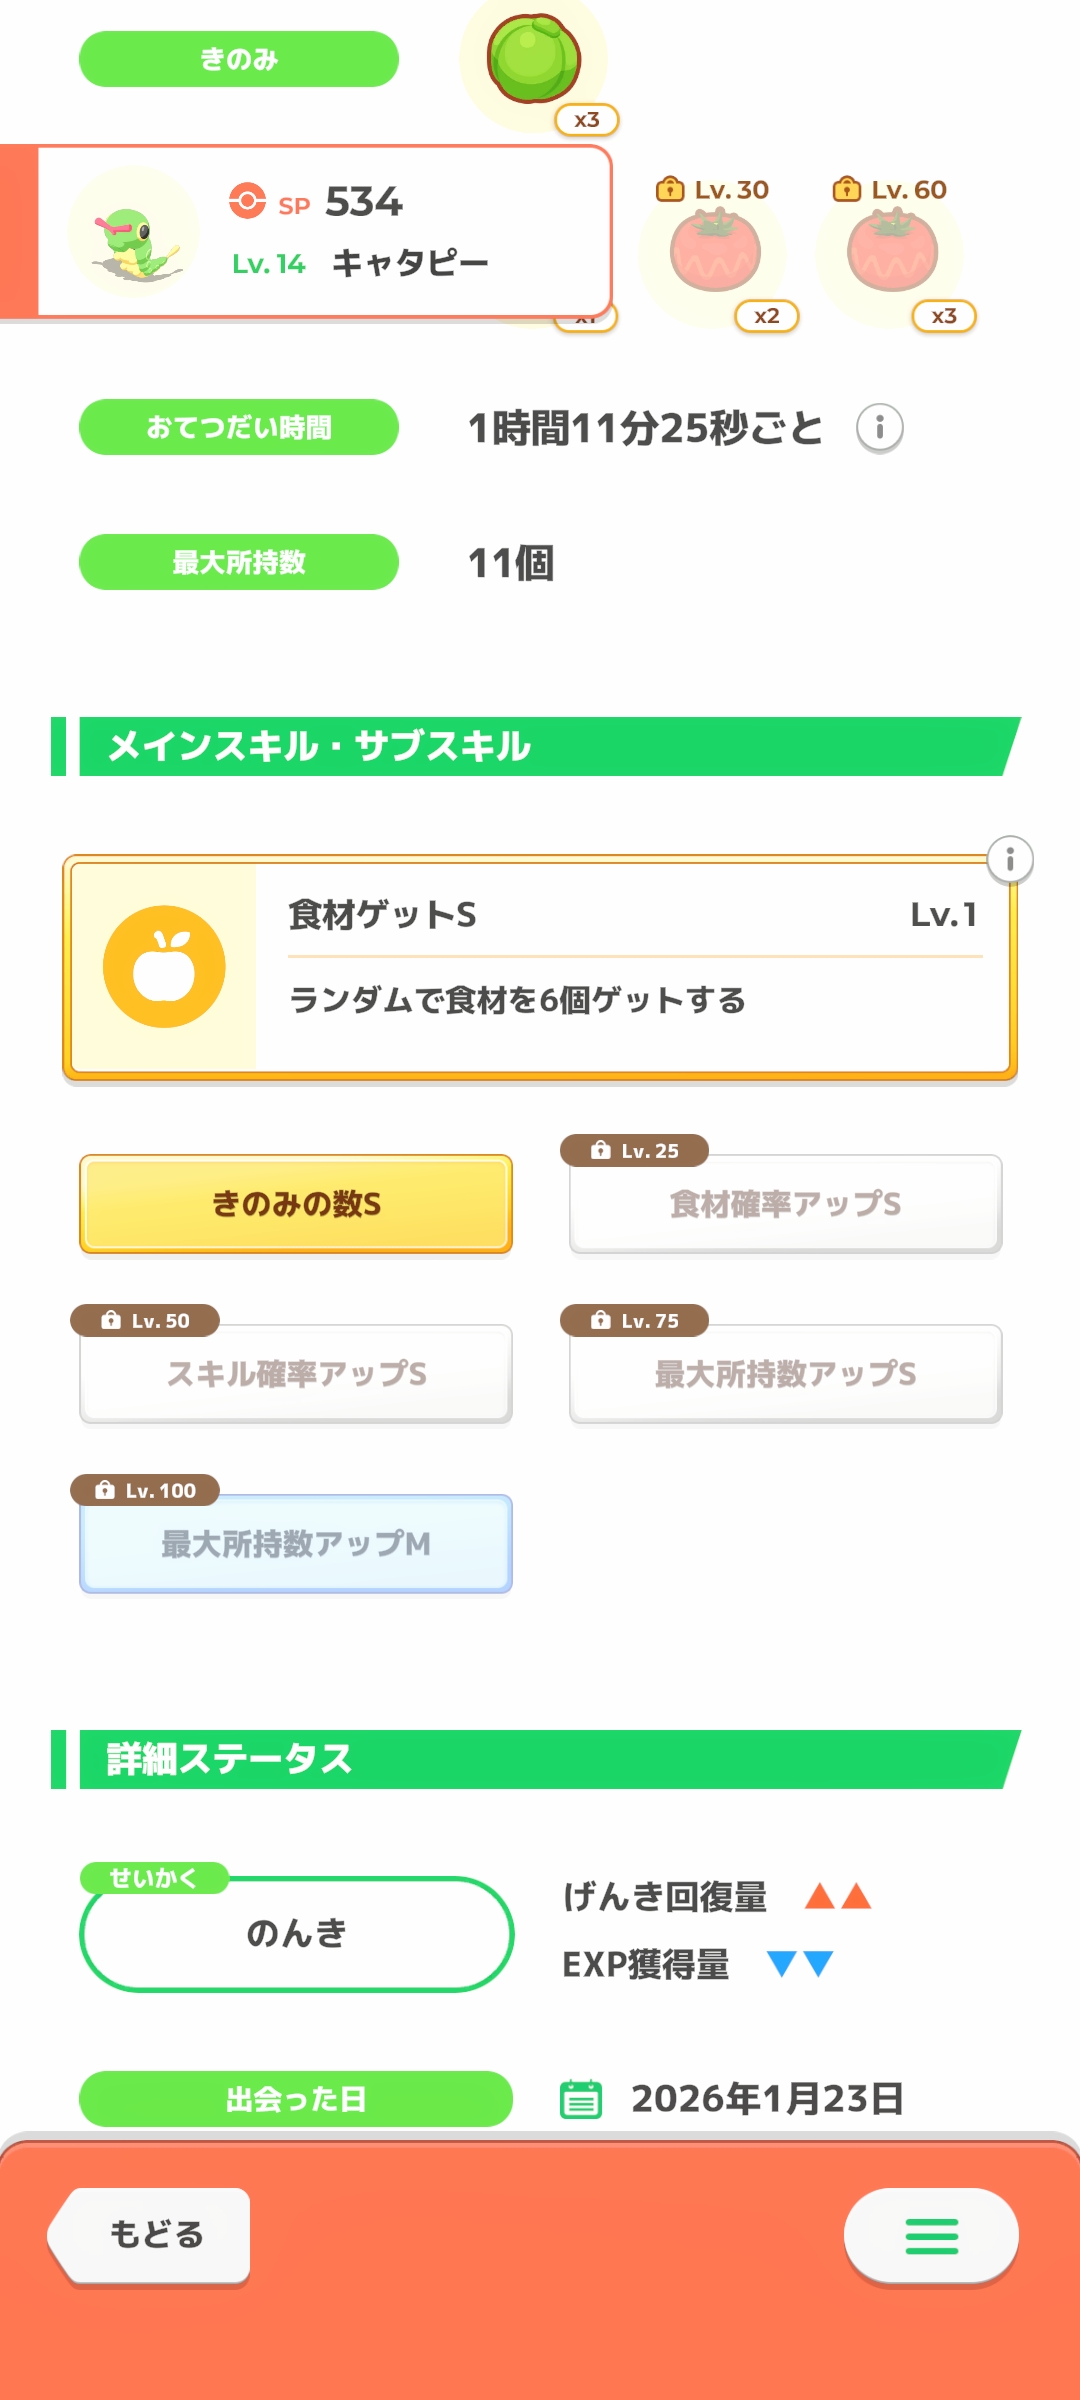
Task: Select the きのみの数S sub skill
Action: (296, 1204)
